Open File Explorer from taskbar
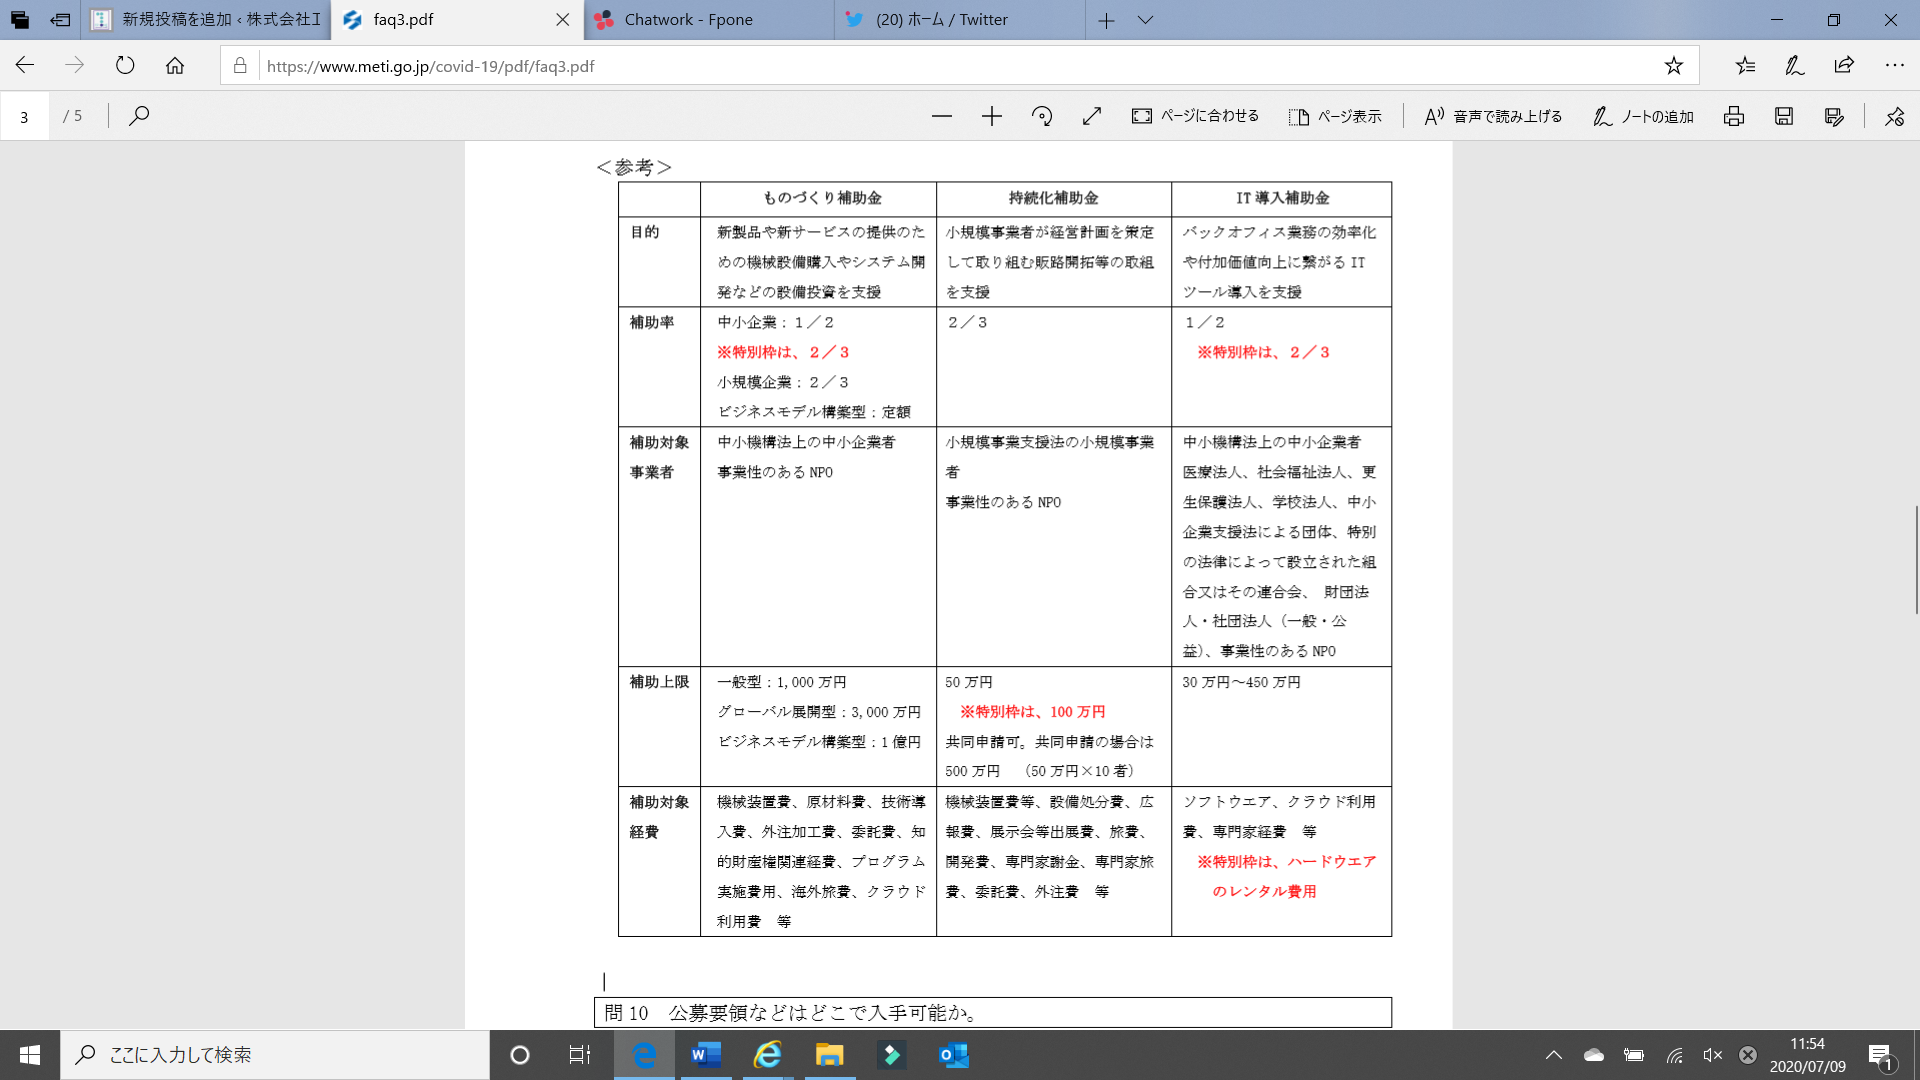The image size is (1920, 1080). (830, 1055)
